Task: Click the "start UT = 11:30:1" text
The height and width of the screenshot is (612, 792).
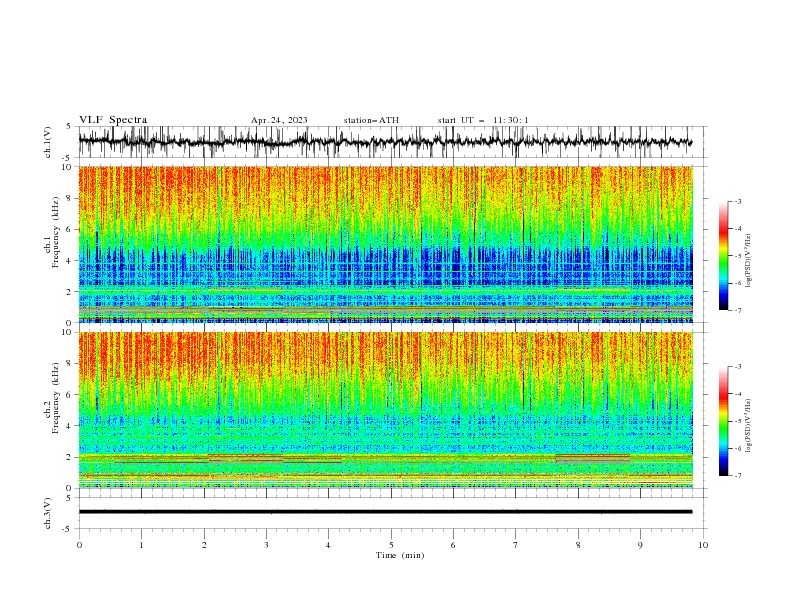Action: click(x=483, y=120)
